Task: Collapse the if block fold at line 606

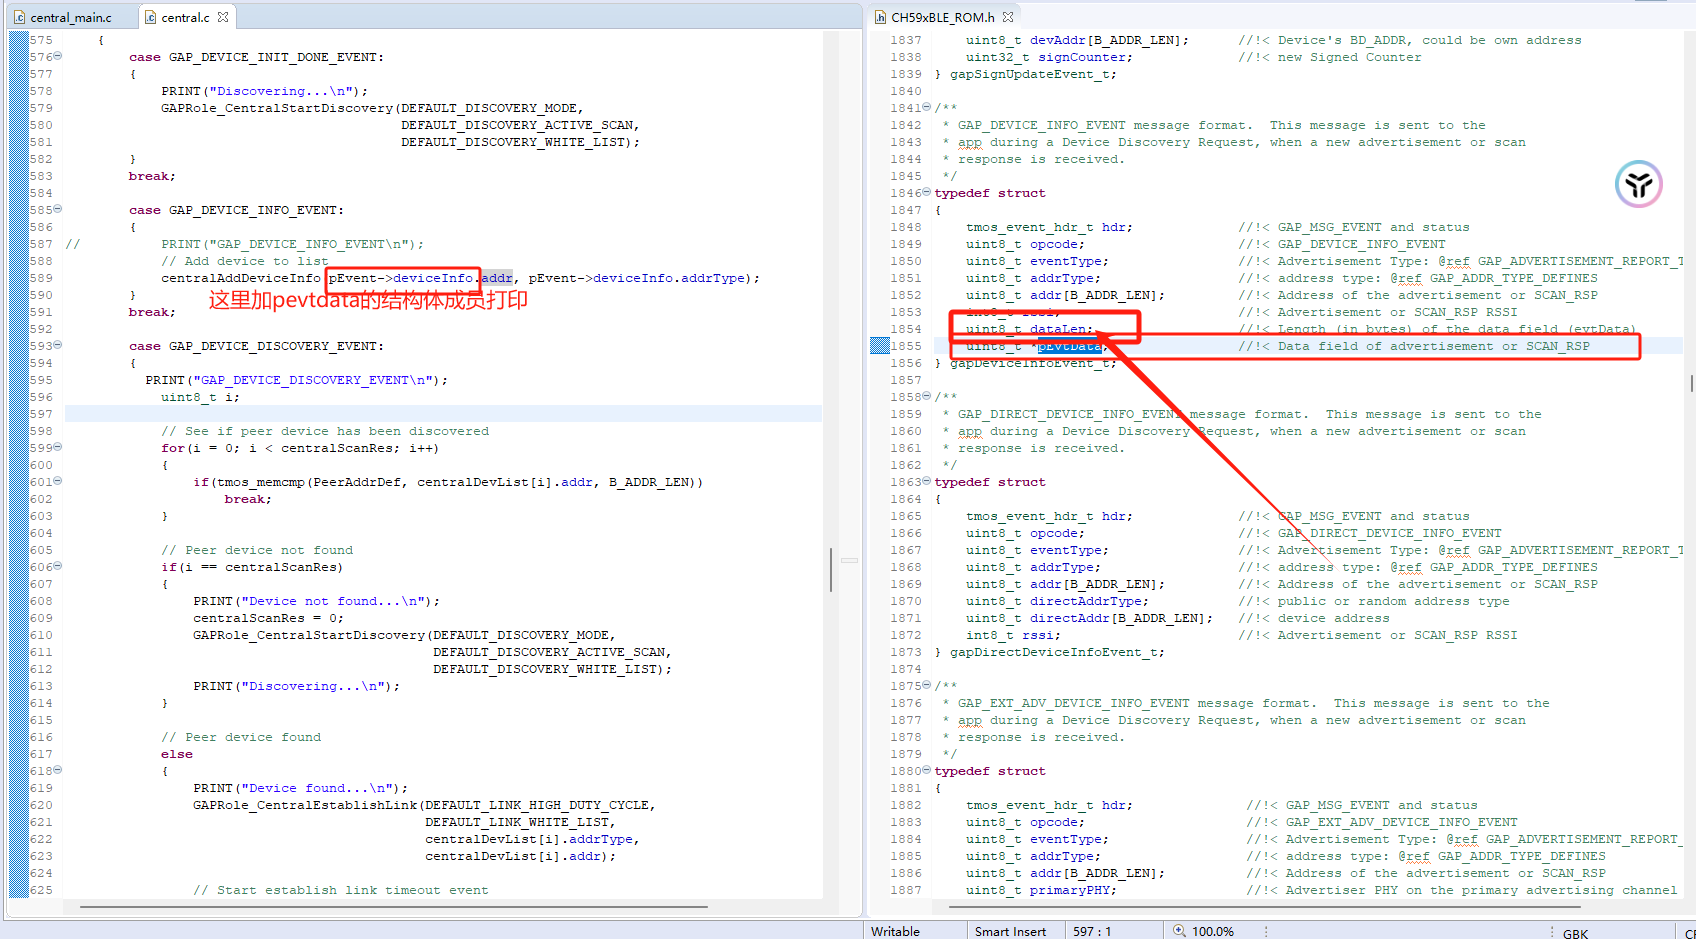Action: click(58, 566)
